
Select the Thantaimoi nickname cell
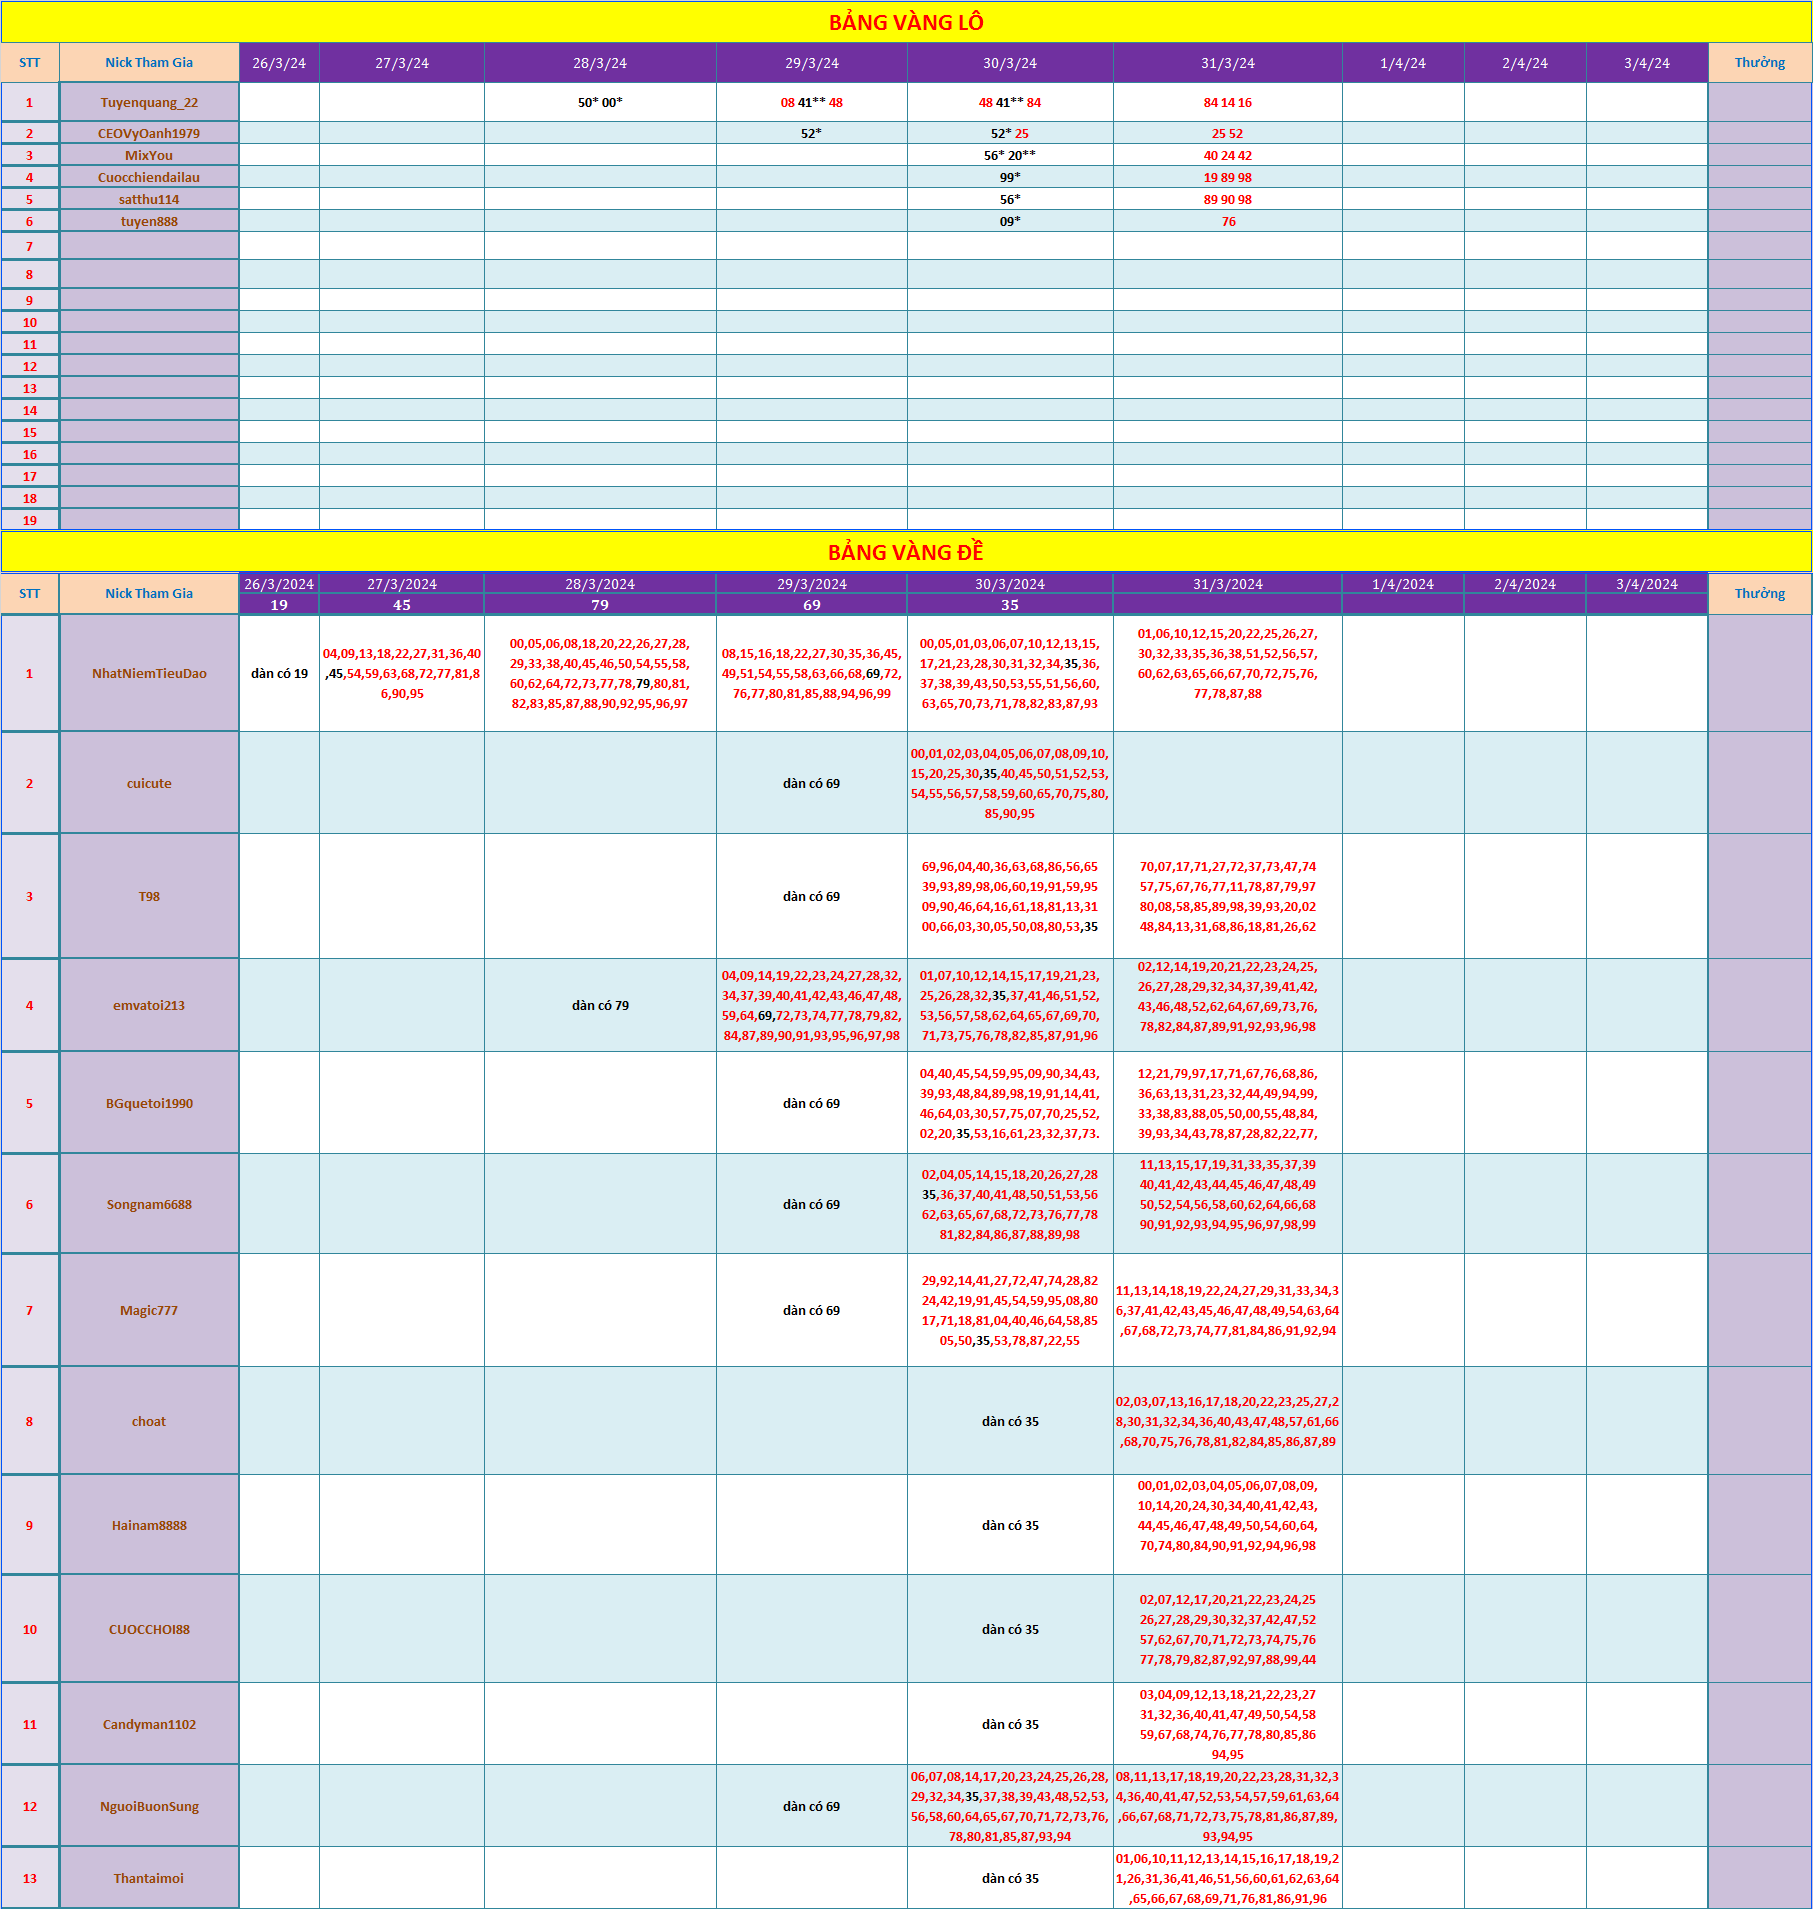point(149,1878)
